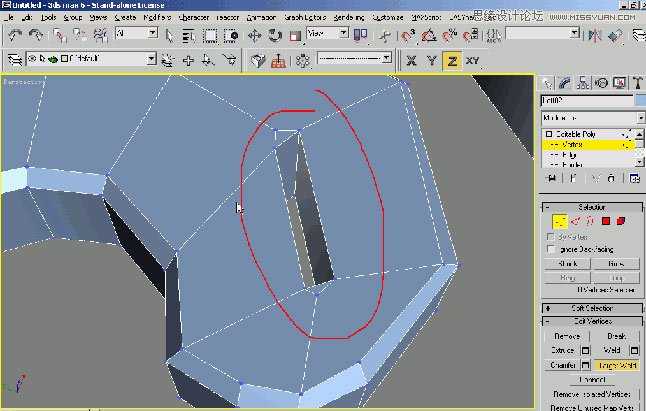This screenshot has height=411, width=646.
Task: Select the Select and Rotate tool
Action: pyautogui.click(x=274, y=36)
